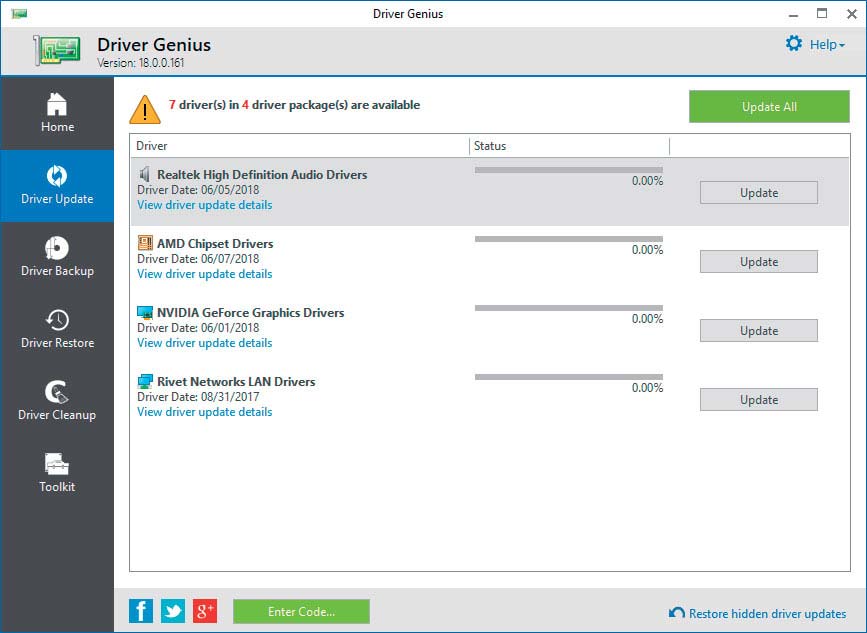The width and height of the screenshot is (867, 633).
Task: View driver update details for Realtek audio
Action: 205,205
